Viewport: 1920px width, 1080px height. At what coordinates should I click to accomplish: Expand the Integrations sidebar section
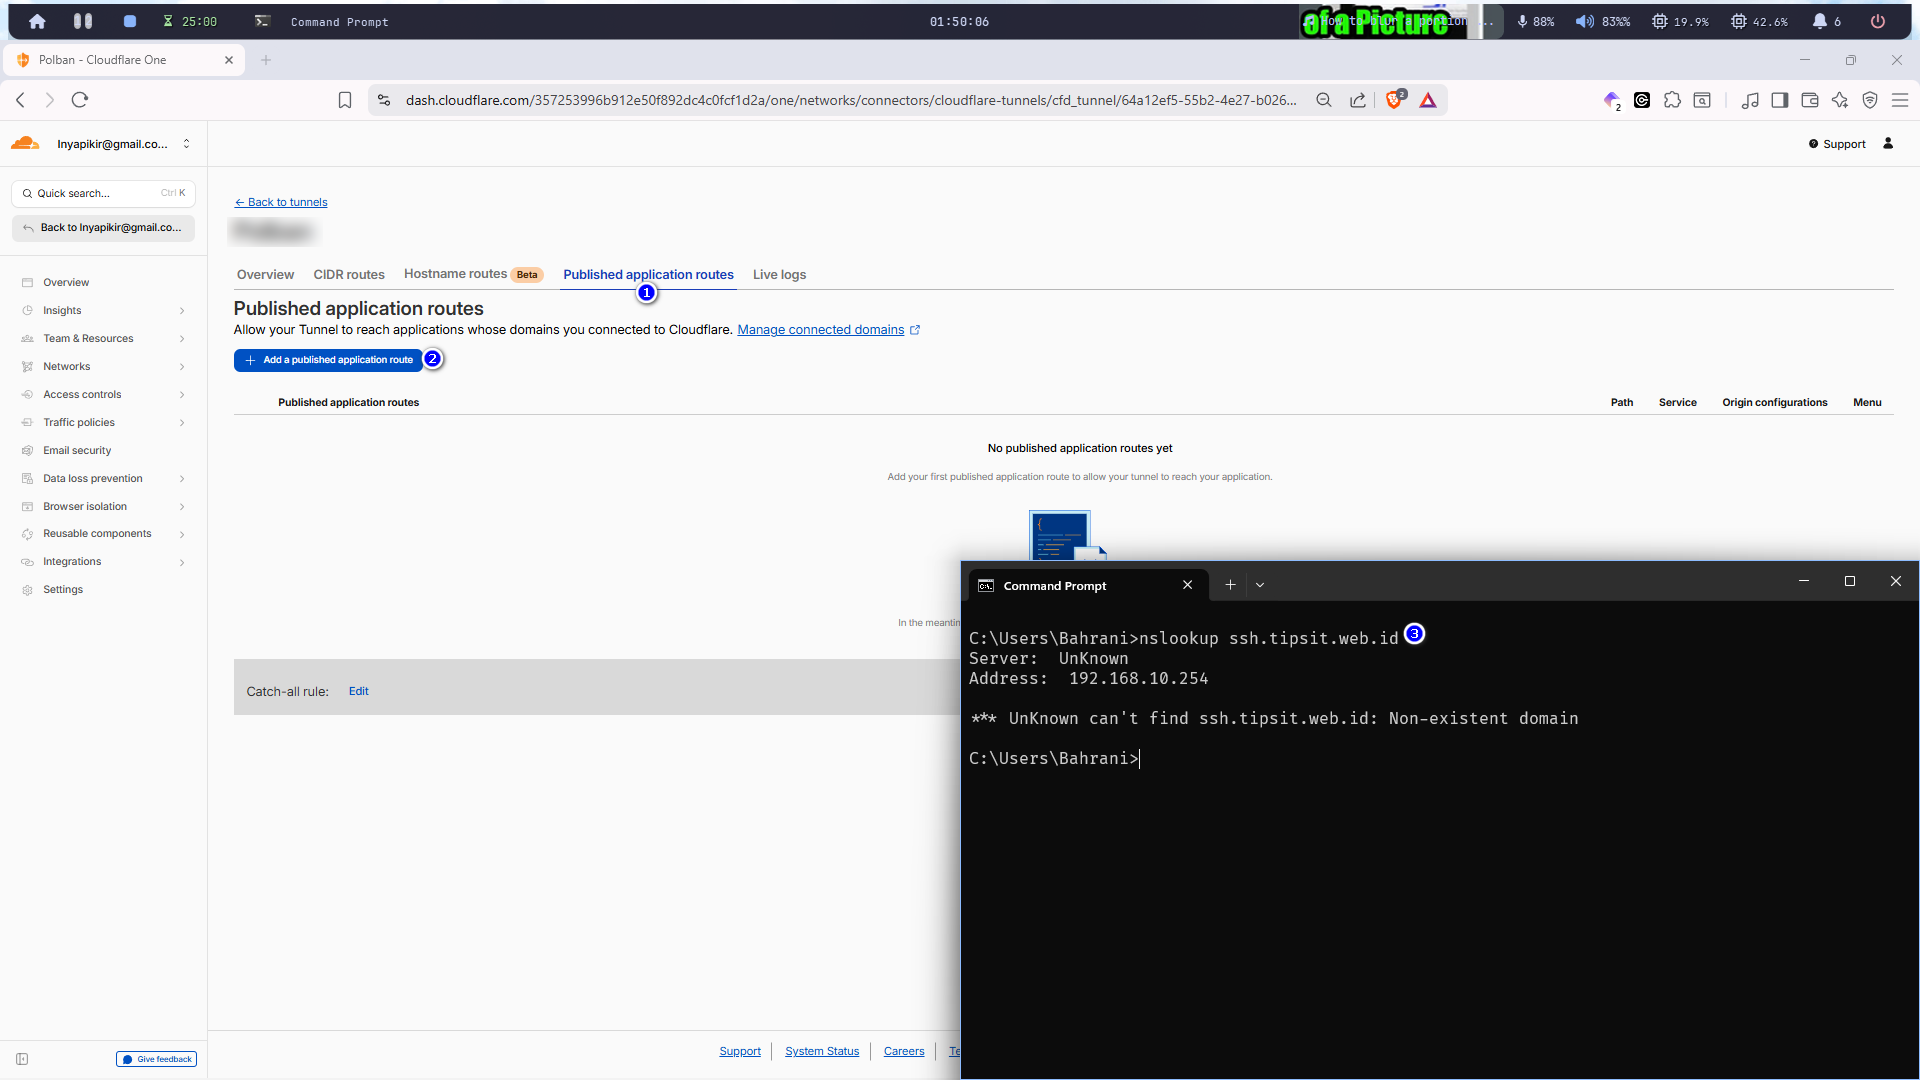pos(182,563)
